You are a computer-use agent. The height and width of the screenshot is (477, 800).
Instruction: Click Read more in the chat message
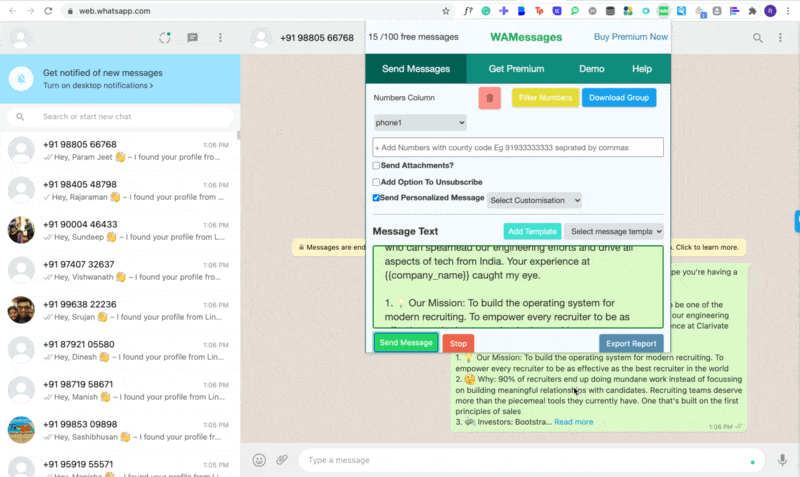tap(573, 422)
